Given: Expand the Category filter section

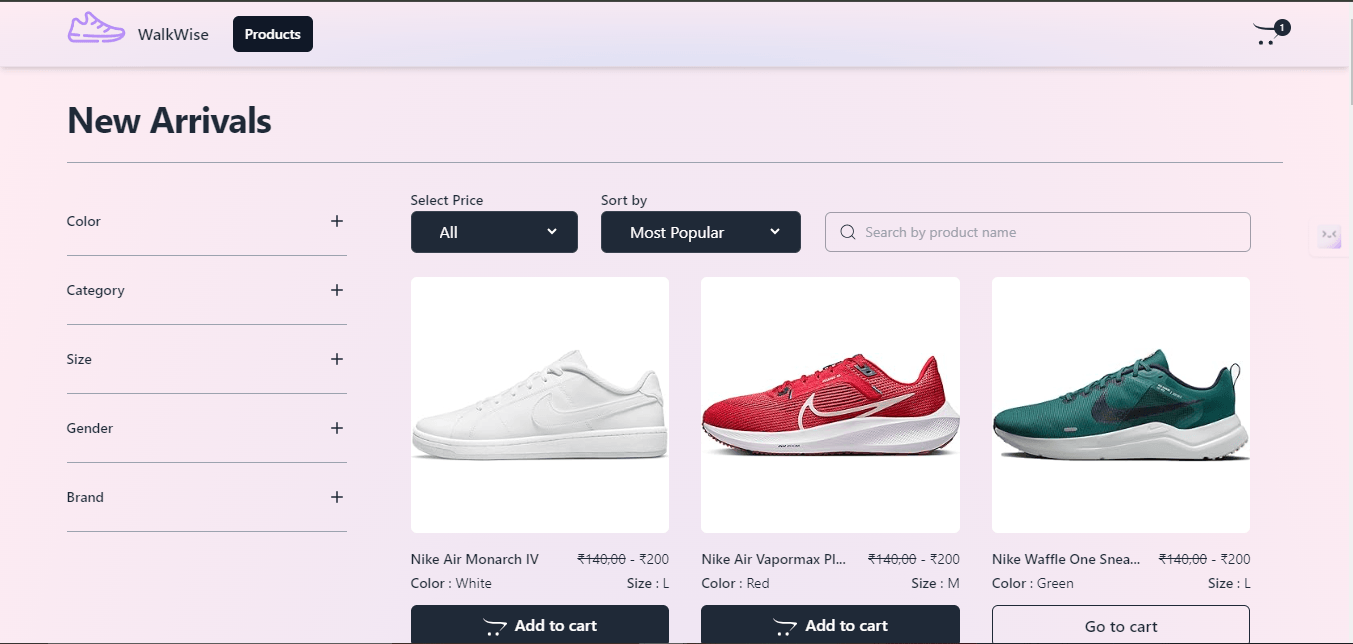Looking at the screenshot, I should pyautogui.click(x=207, y=290).
